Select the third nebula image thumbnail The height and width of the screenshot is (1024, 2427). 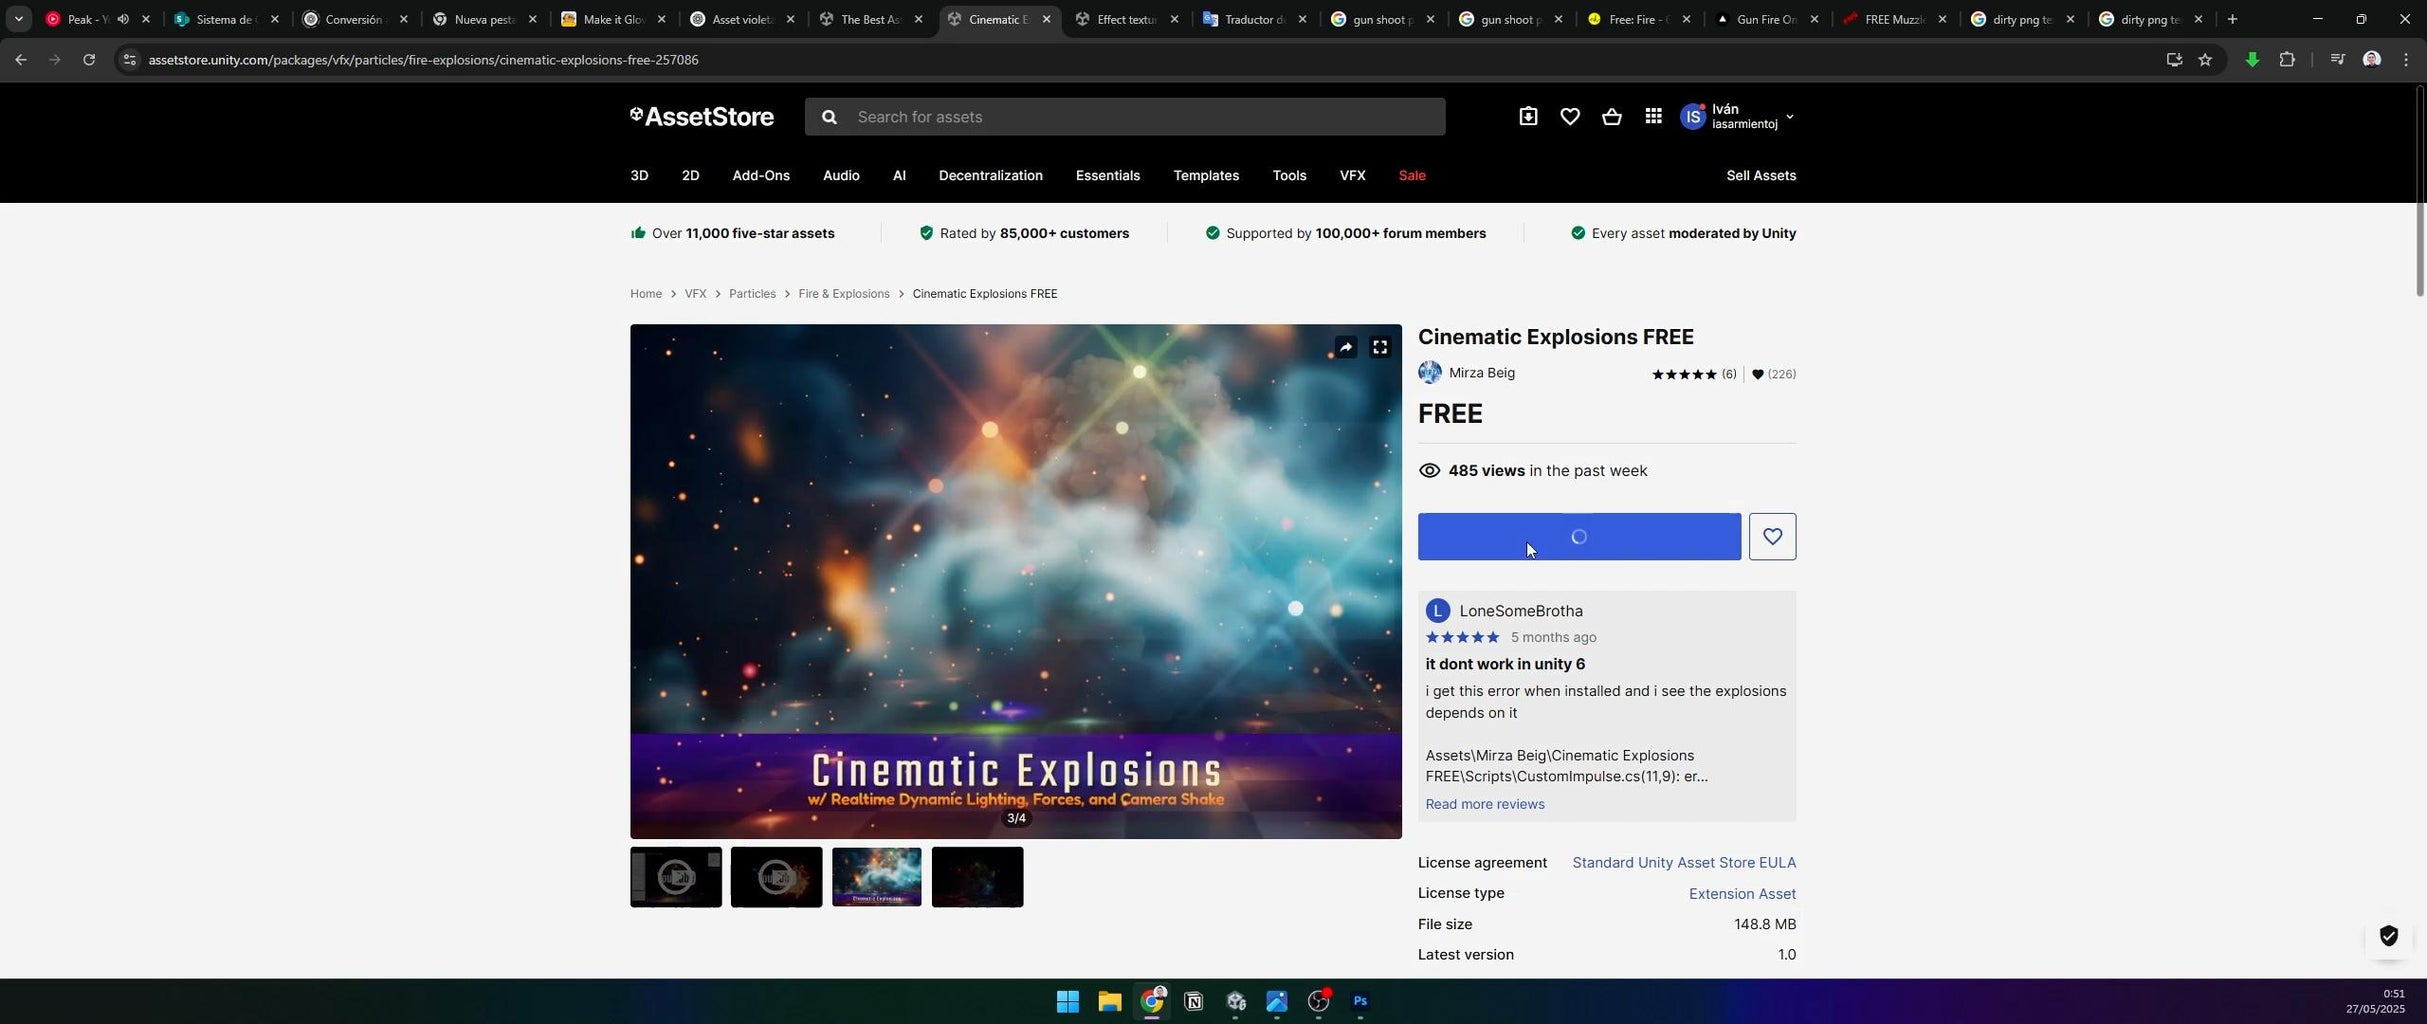click(x=877, y=877)
